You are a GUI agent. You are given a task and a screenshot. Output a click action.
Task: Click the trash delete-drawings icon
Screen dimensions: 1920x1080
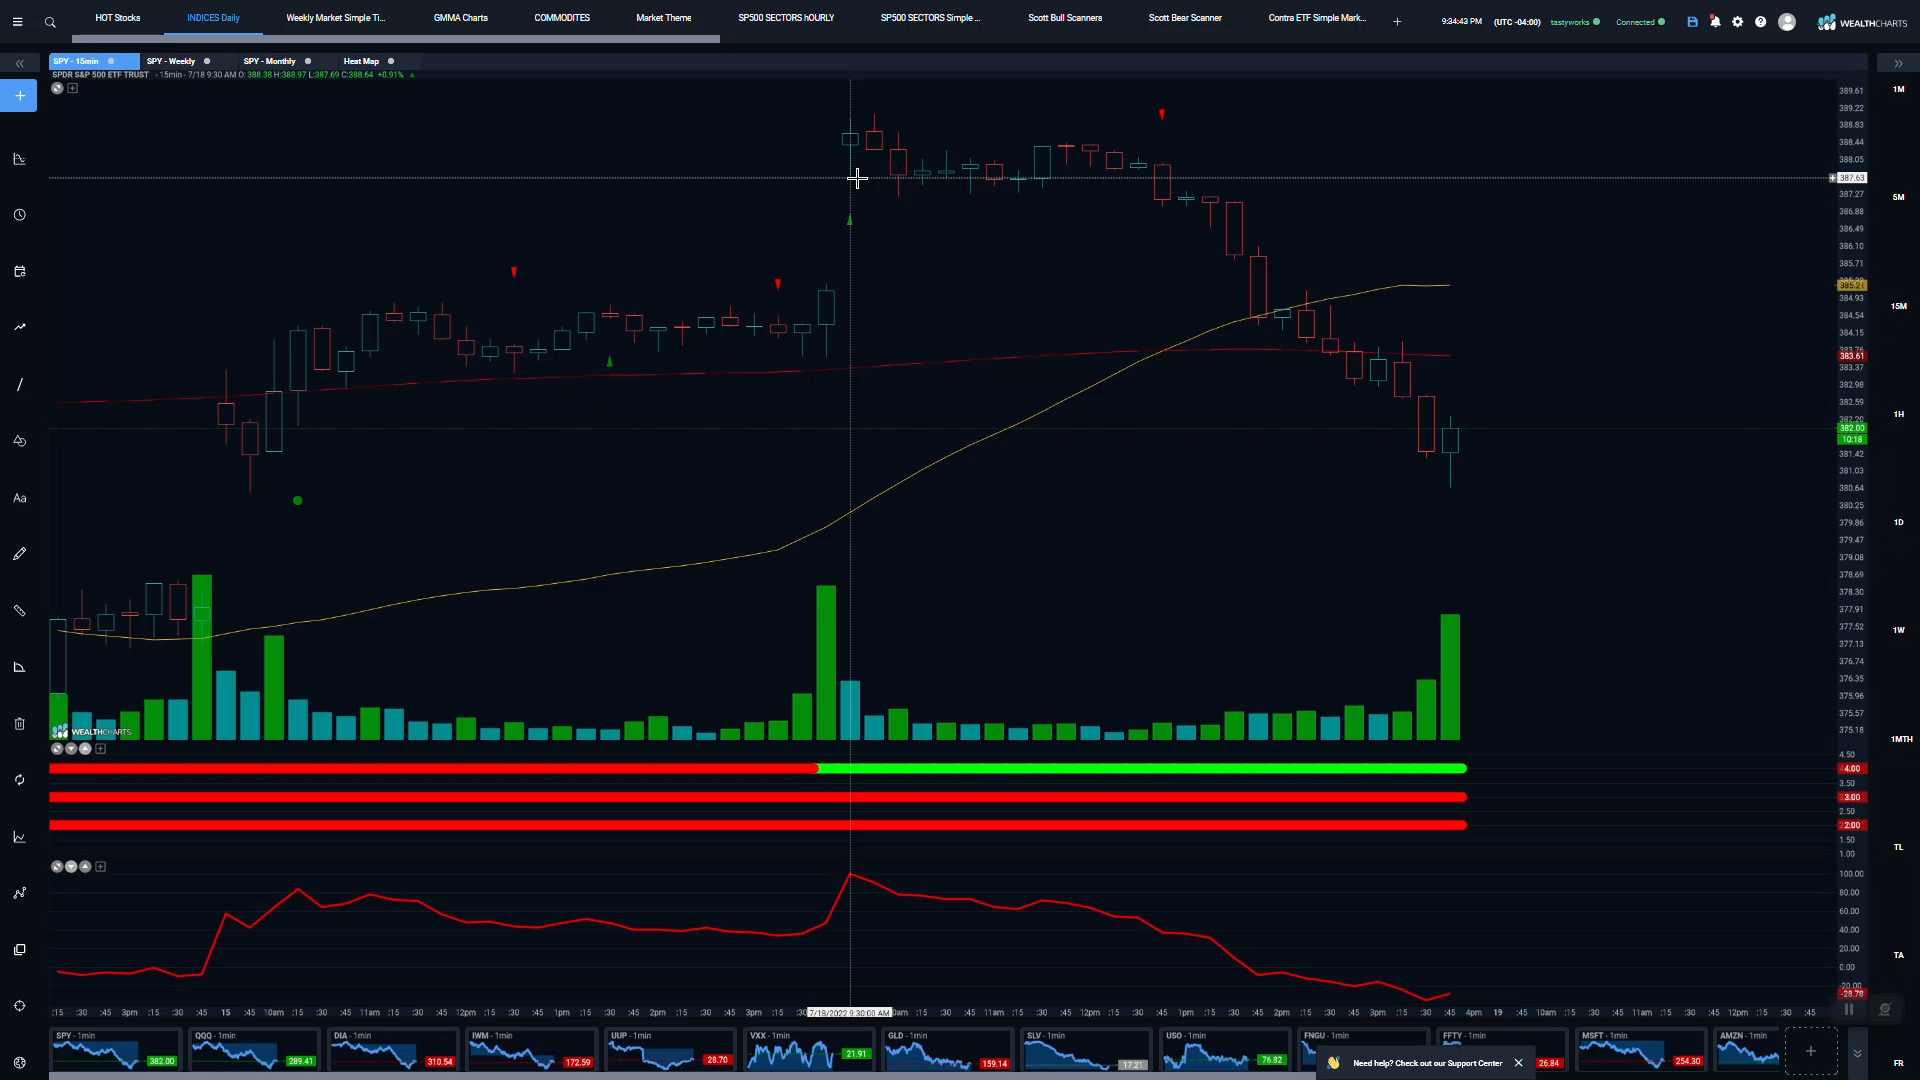pyautogui.click(x=19, y=723)
